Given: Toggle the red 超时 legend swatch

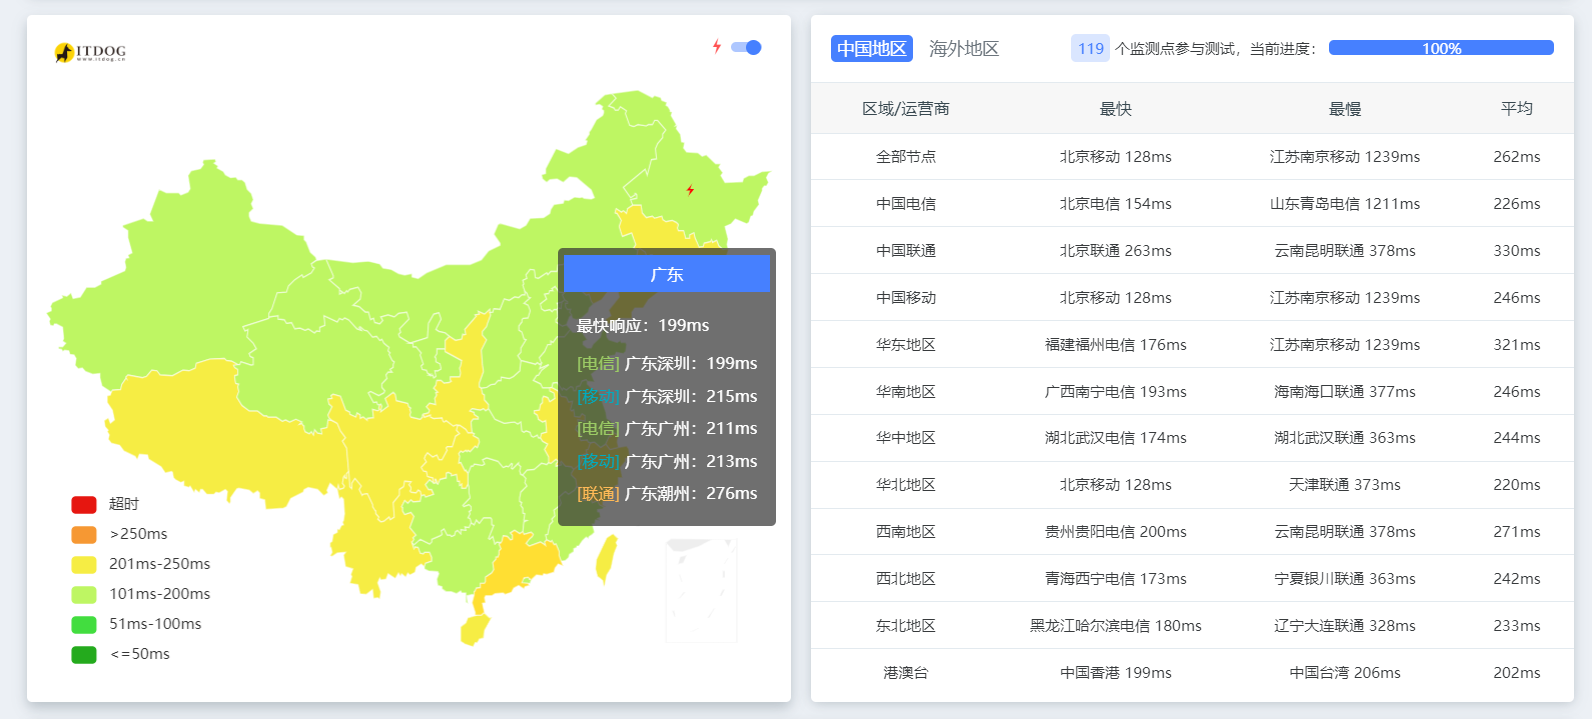Looking at the screenshot, I should tap(84, 504).
